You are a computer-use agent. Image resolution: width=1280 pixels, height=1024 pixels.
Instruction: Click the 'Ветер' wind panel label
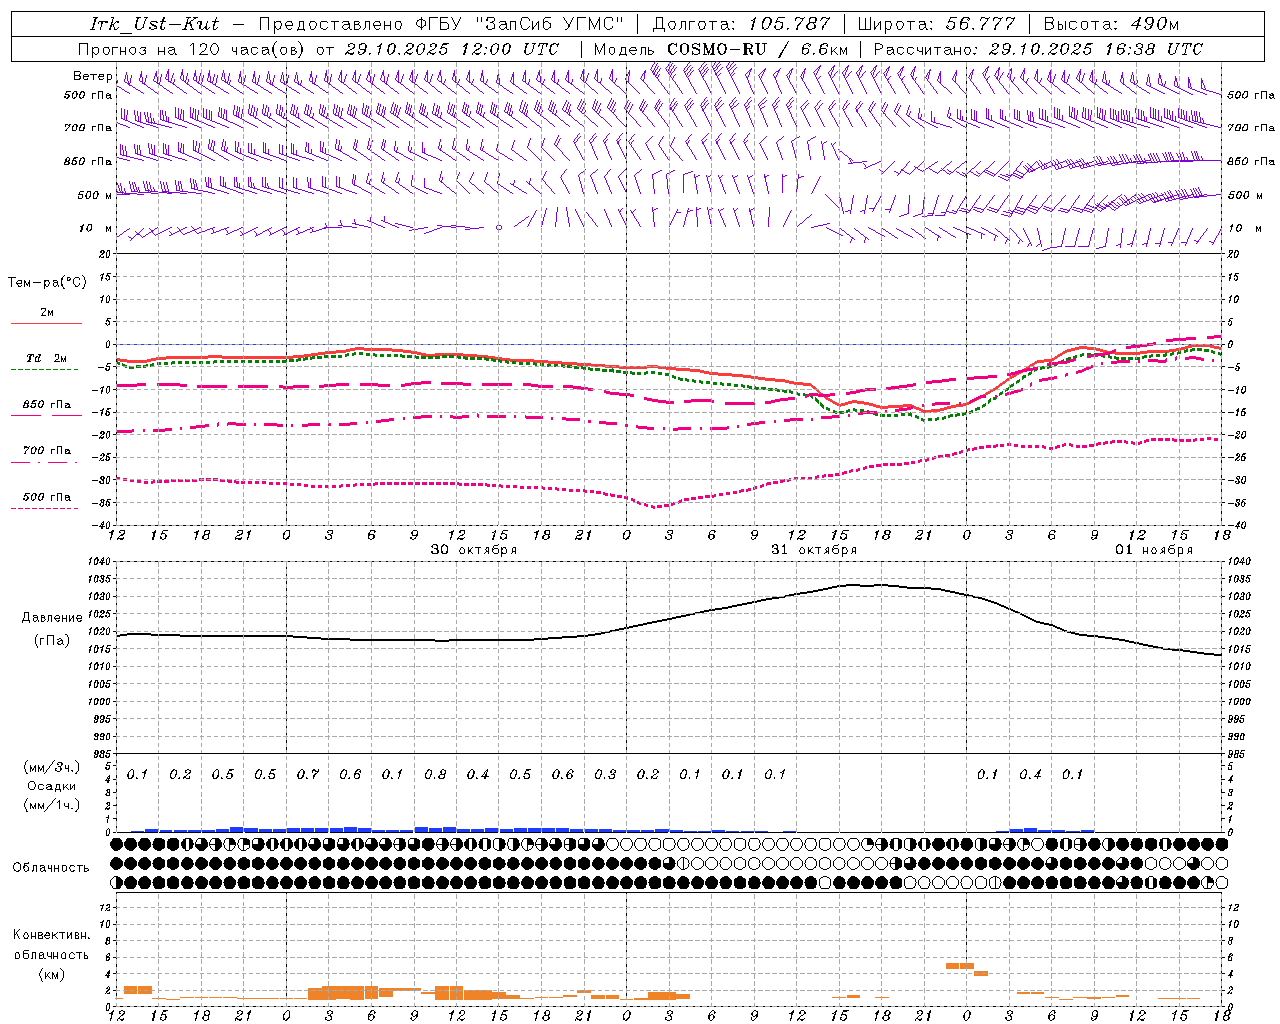92,76
